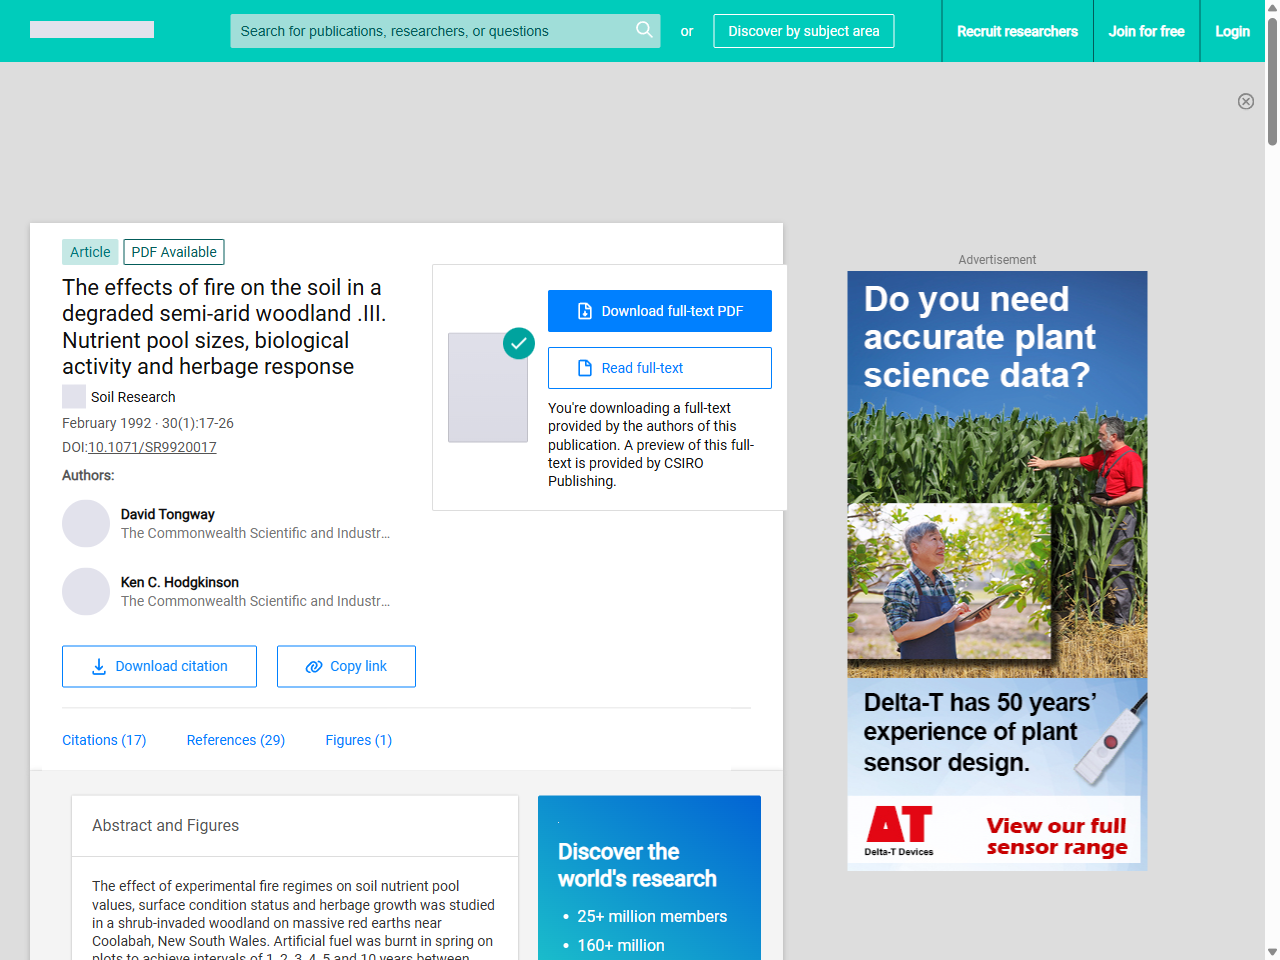
Task: Open David Tongway's profile link
Action: [x=168, y=514]
